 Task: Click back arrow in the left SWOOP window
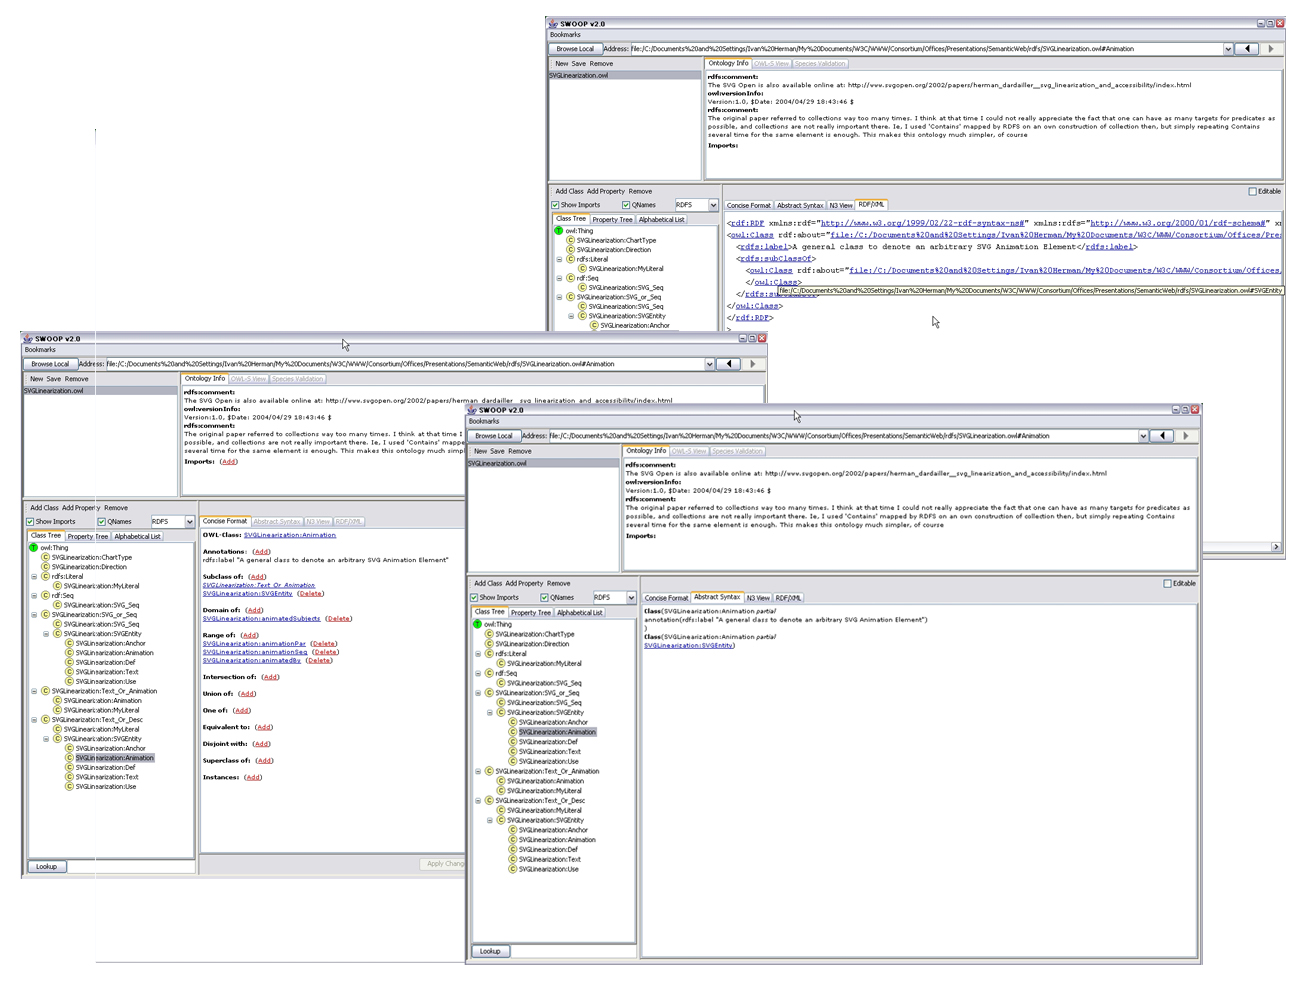[x=729, y=364]
